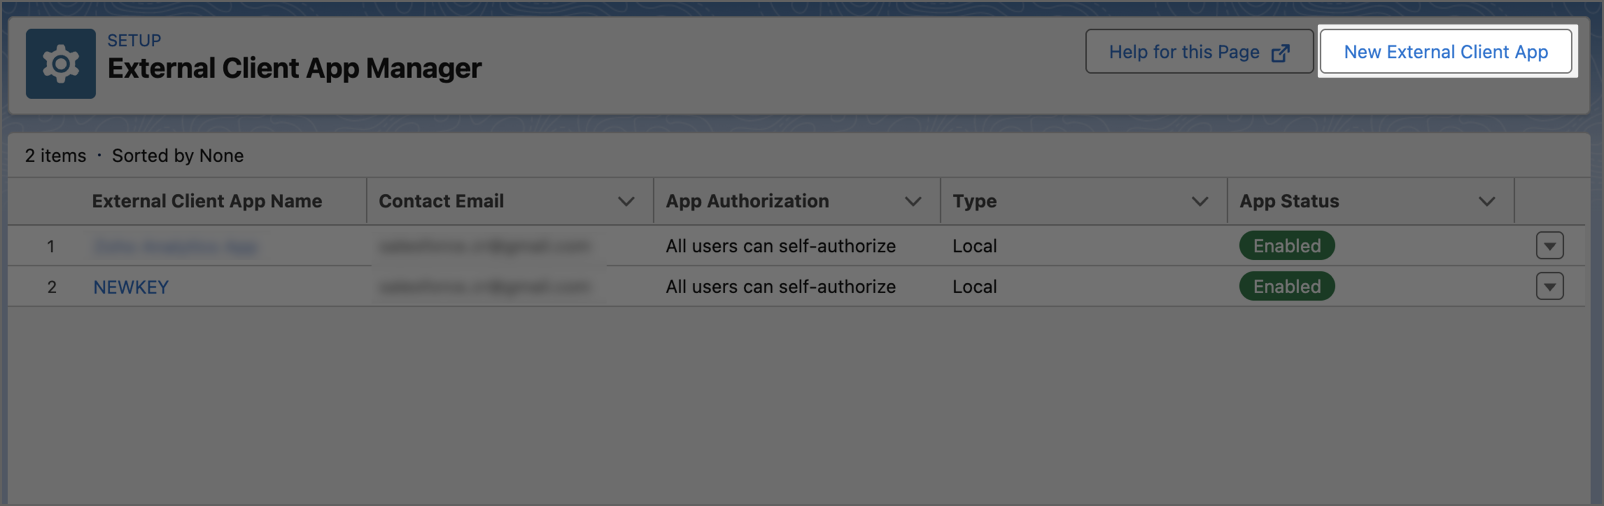The height and width of the screenshot is (506, 1604).
Task: Expand the Type column menu
Action: [x=1200, y=201]
